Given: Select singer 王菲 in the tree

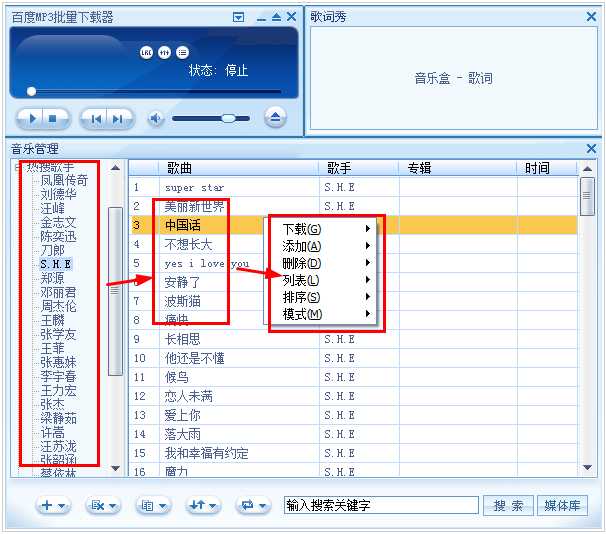Looking at the screenshot, I should click(x=52, y=349).
